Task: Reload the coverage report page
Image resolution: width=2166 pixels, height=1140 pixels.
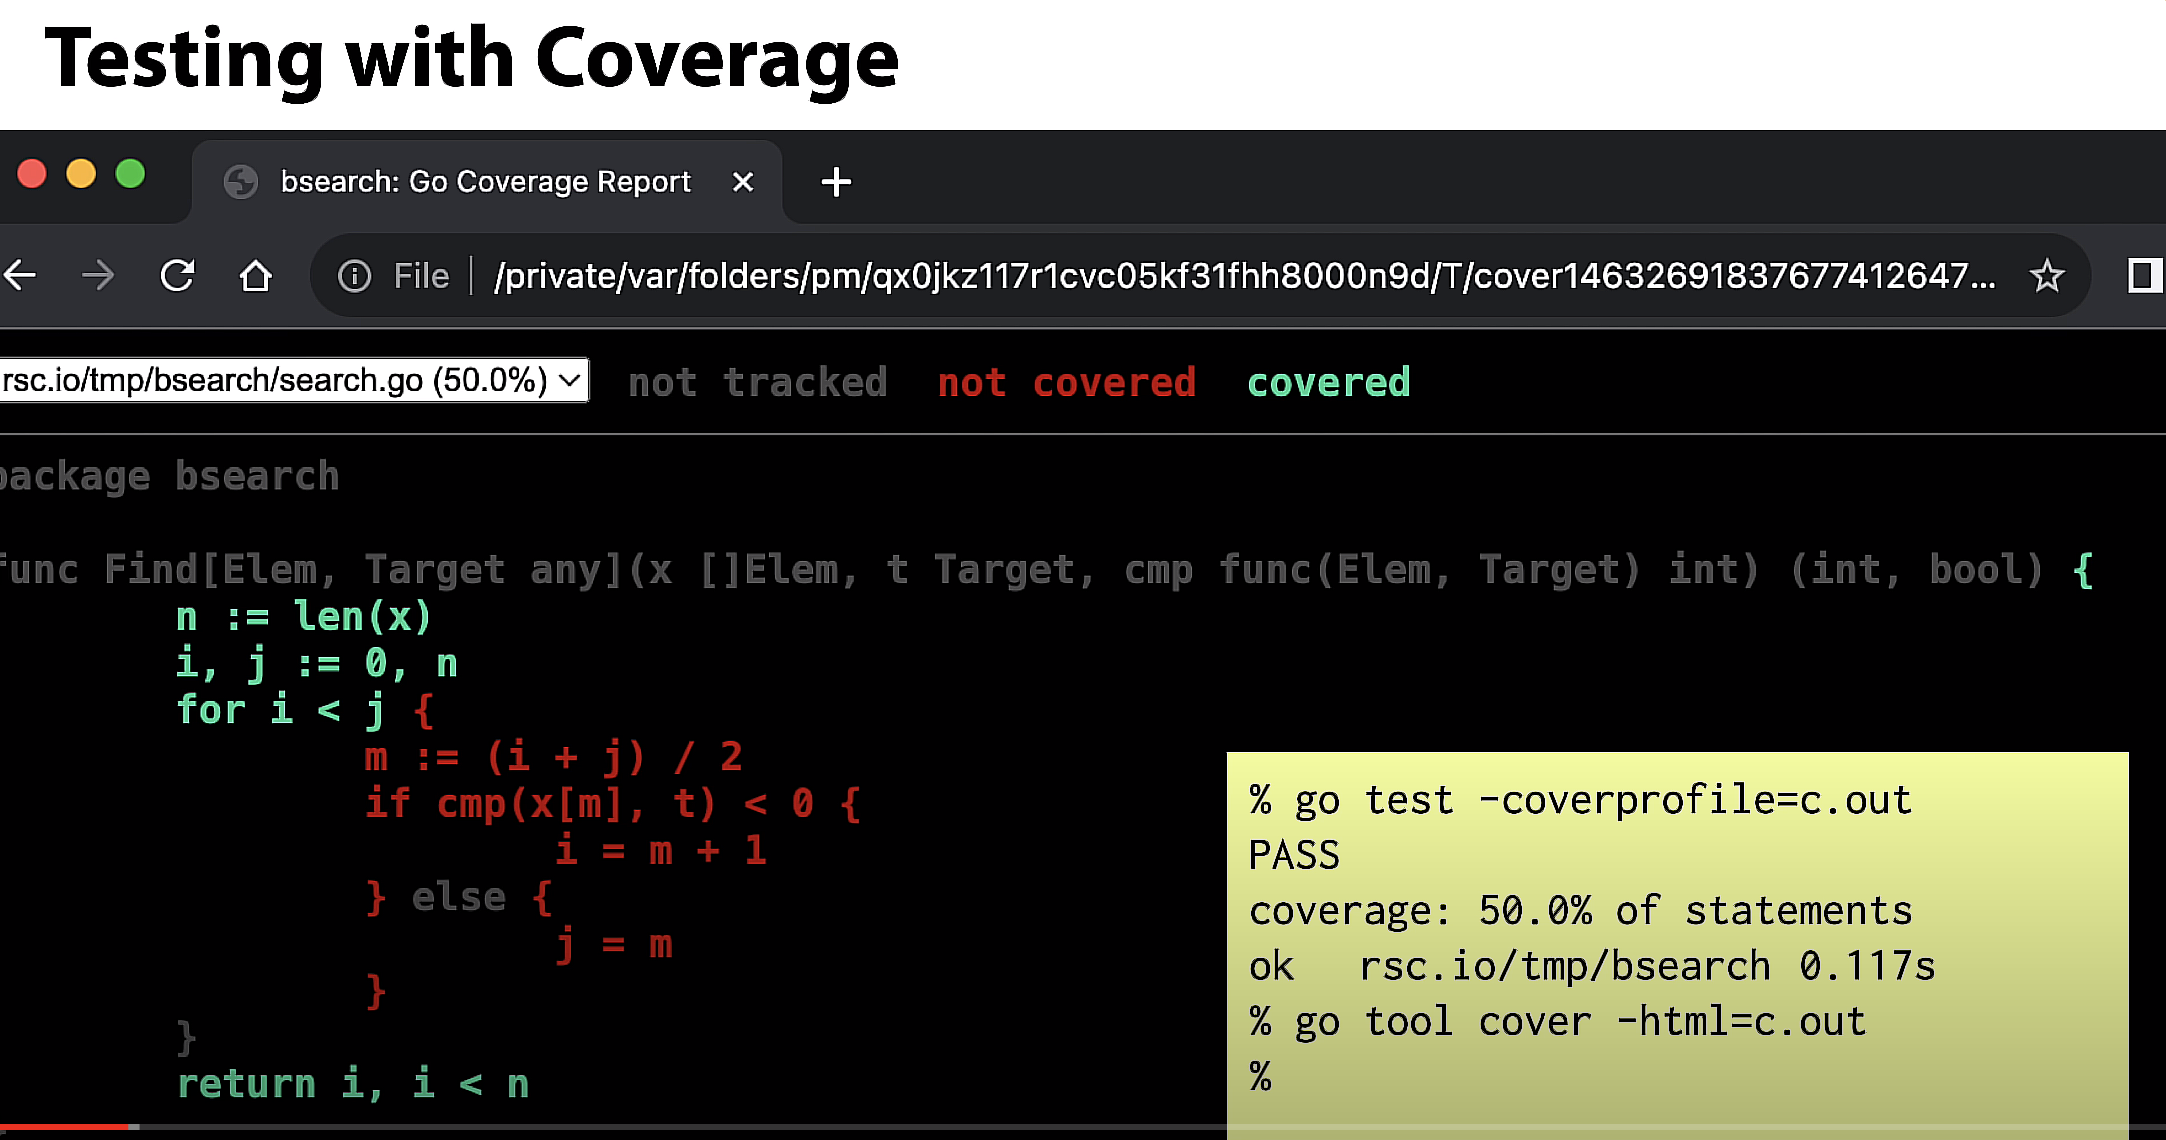Action: [x=177, y=275]
